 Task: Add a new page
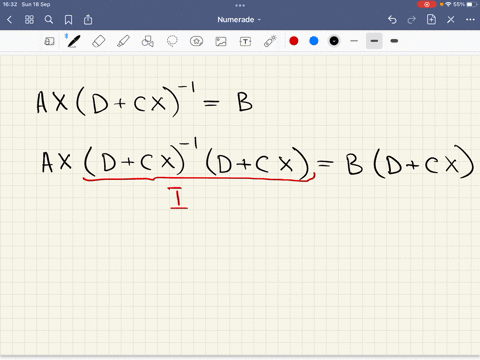431,20
